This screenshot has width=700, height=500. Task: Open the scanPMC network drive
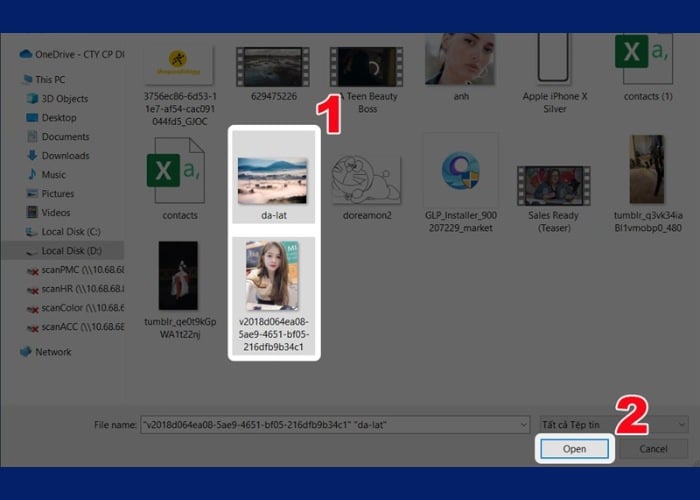[x=80, y=270]
